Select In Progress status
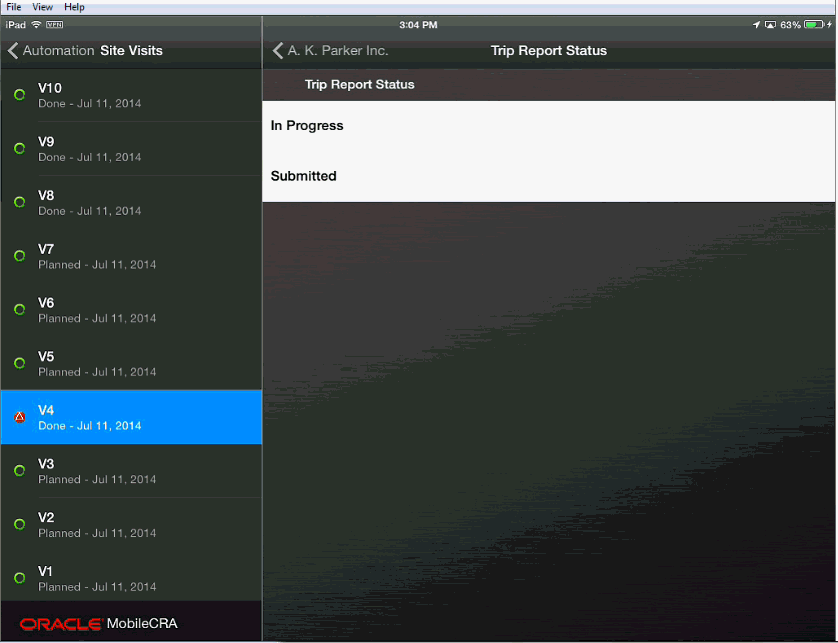This screenshot has width=838, height=643. click(549, 126)
